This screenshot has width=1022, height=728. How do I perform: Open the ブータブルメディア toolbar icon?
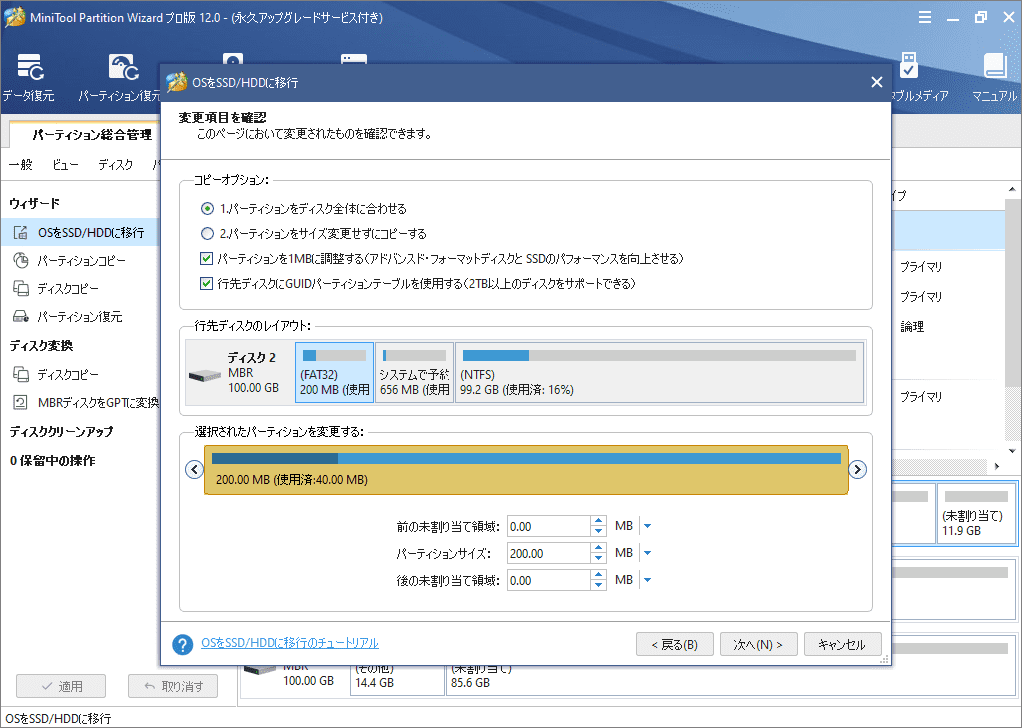tap(909, 66)
